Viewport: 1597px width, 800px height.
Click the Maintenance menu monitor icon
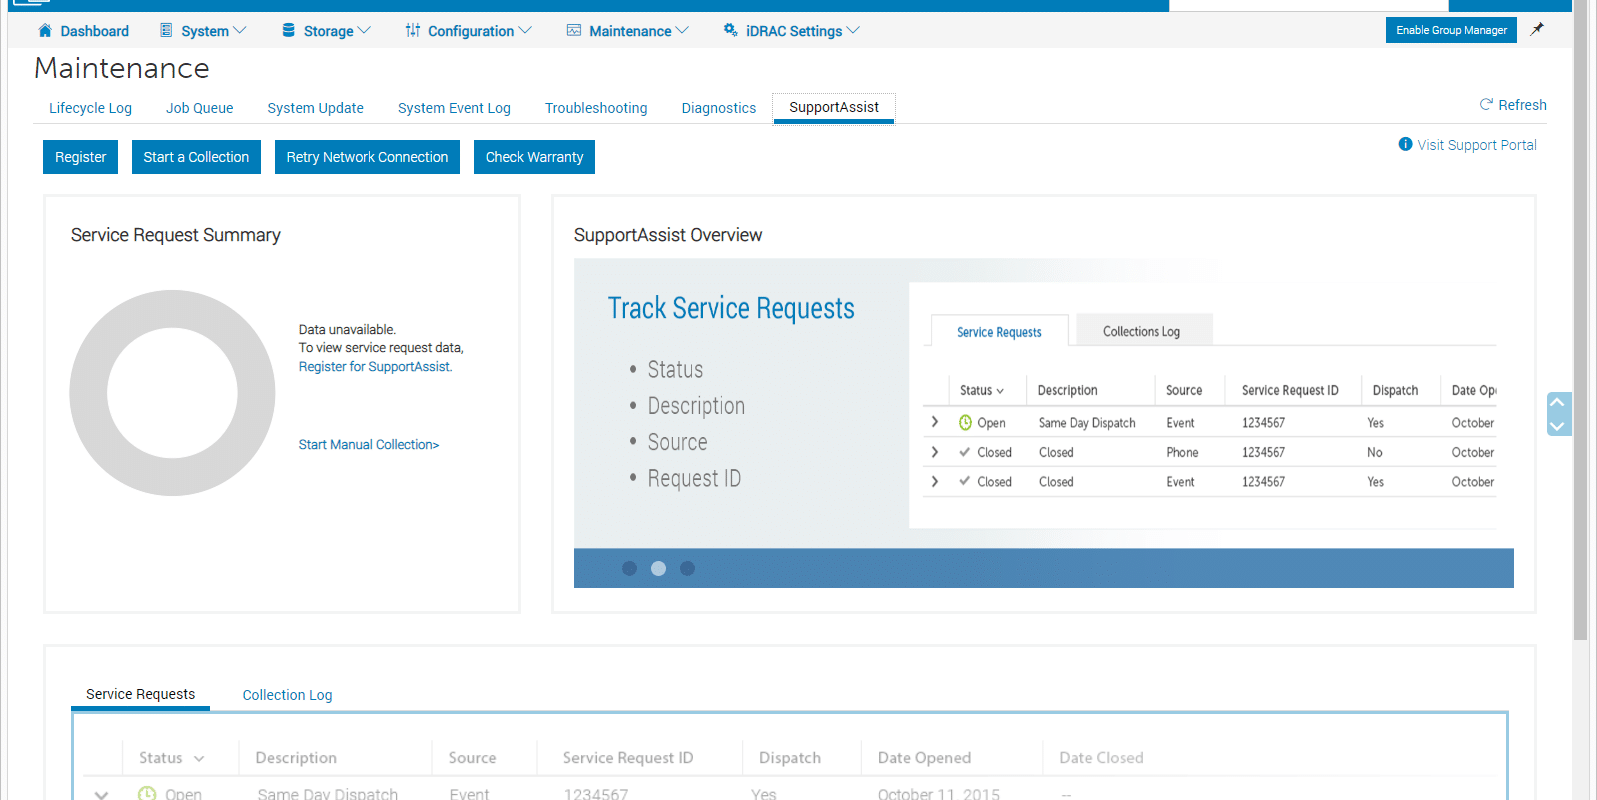(574, 31)
